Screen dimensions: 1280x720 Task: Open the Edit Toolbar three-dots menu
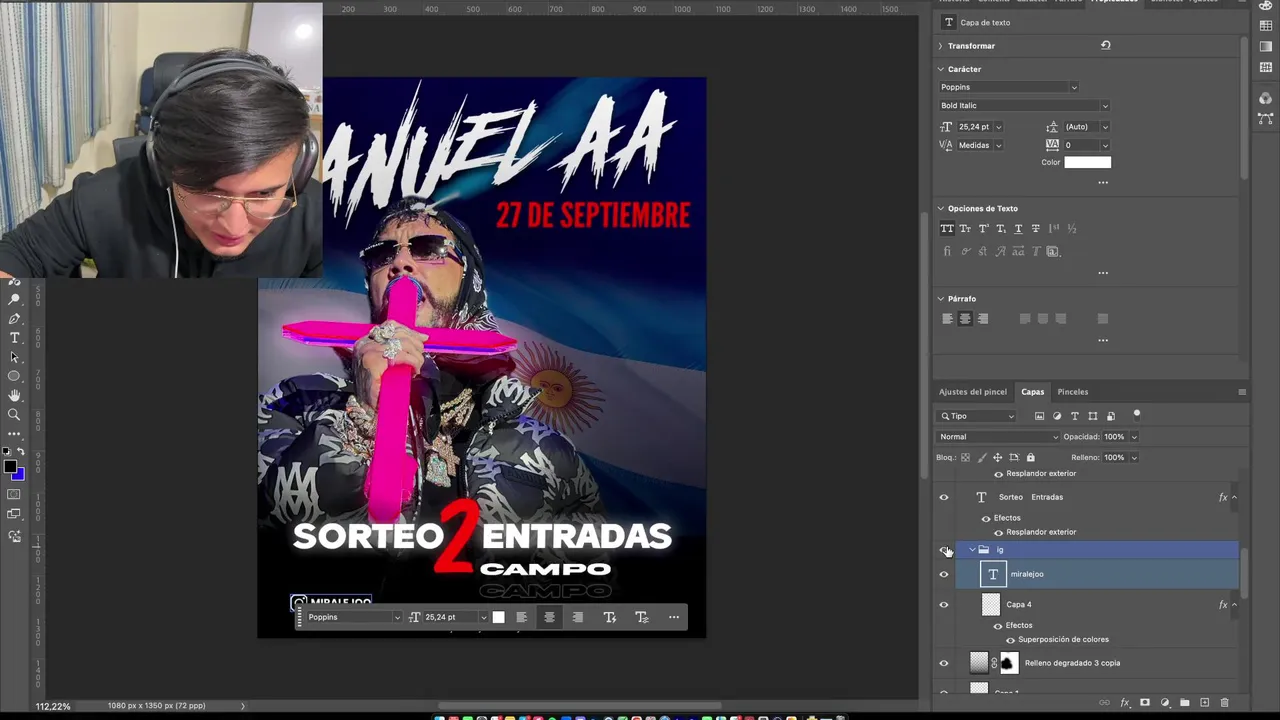(14, 434)
